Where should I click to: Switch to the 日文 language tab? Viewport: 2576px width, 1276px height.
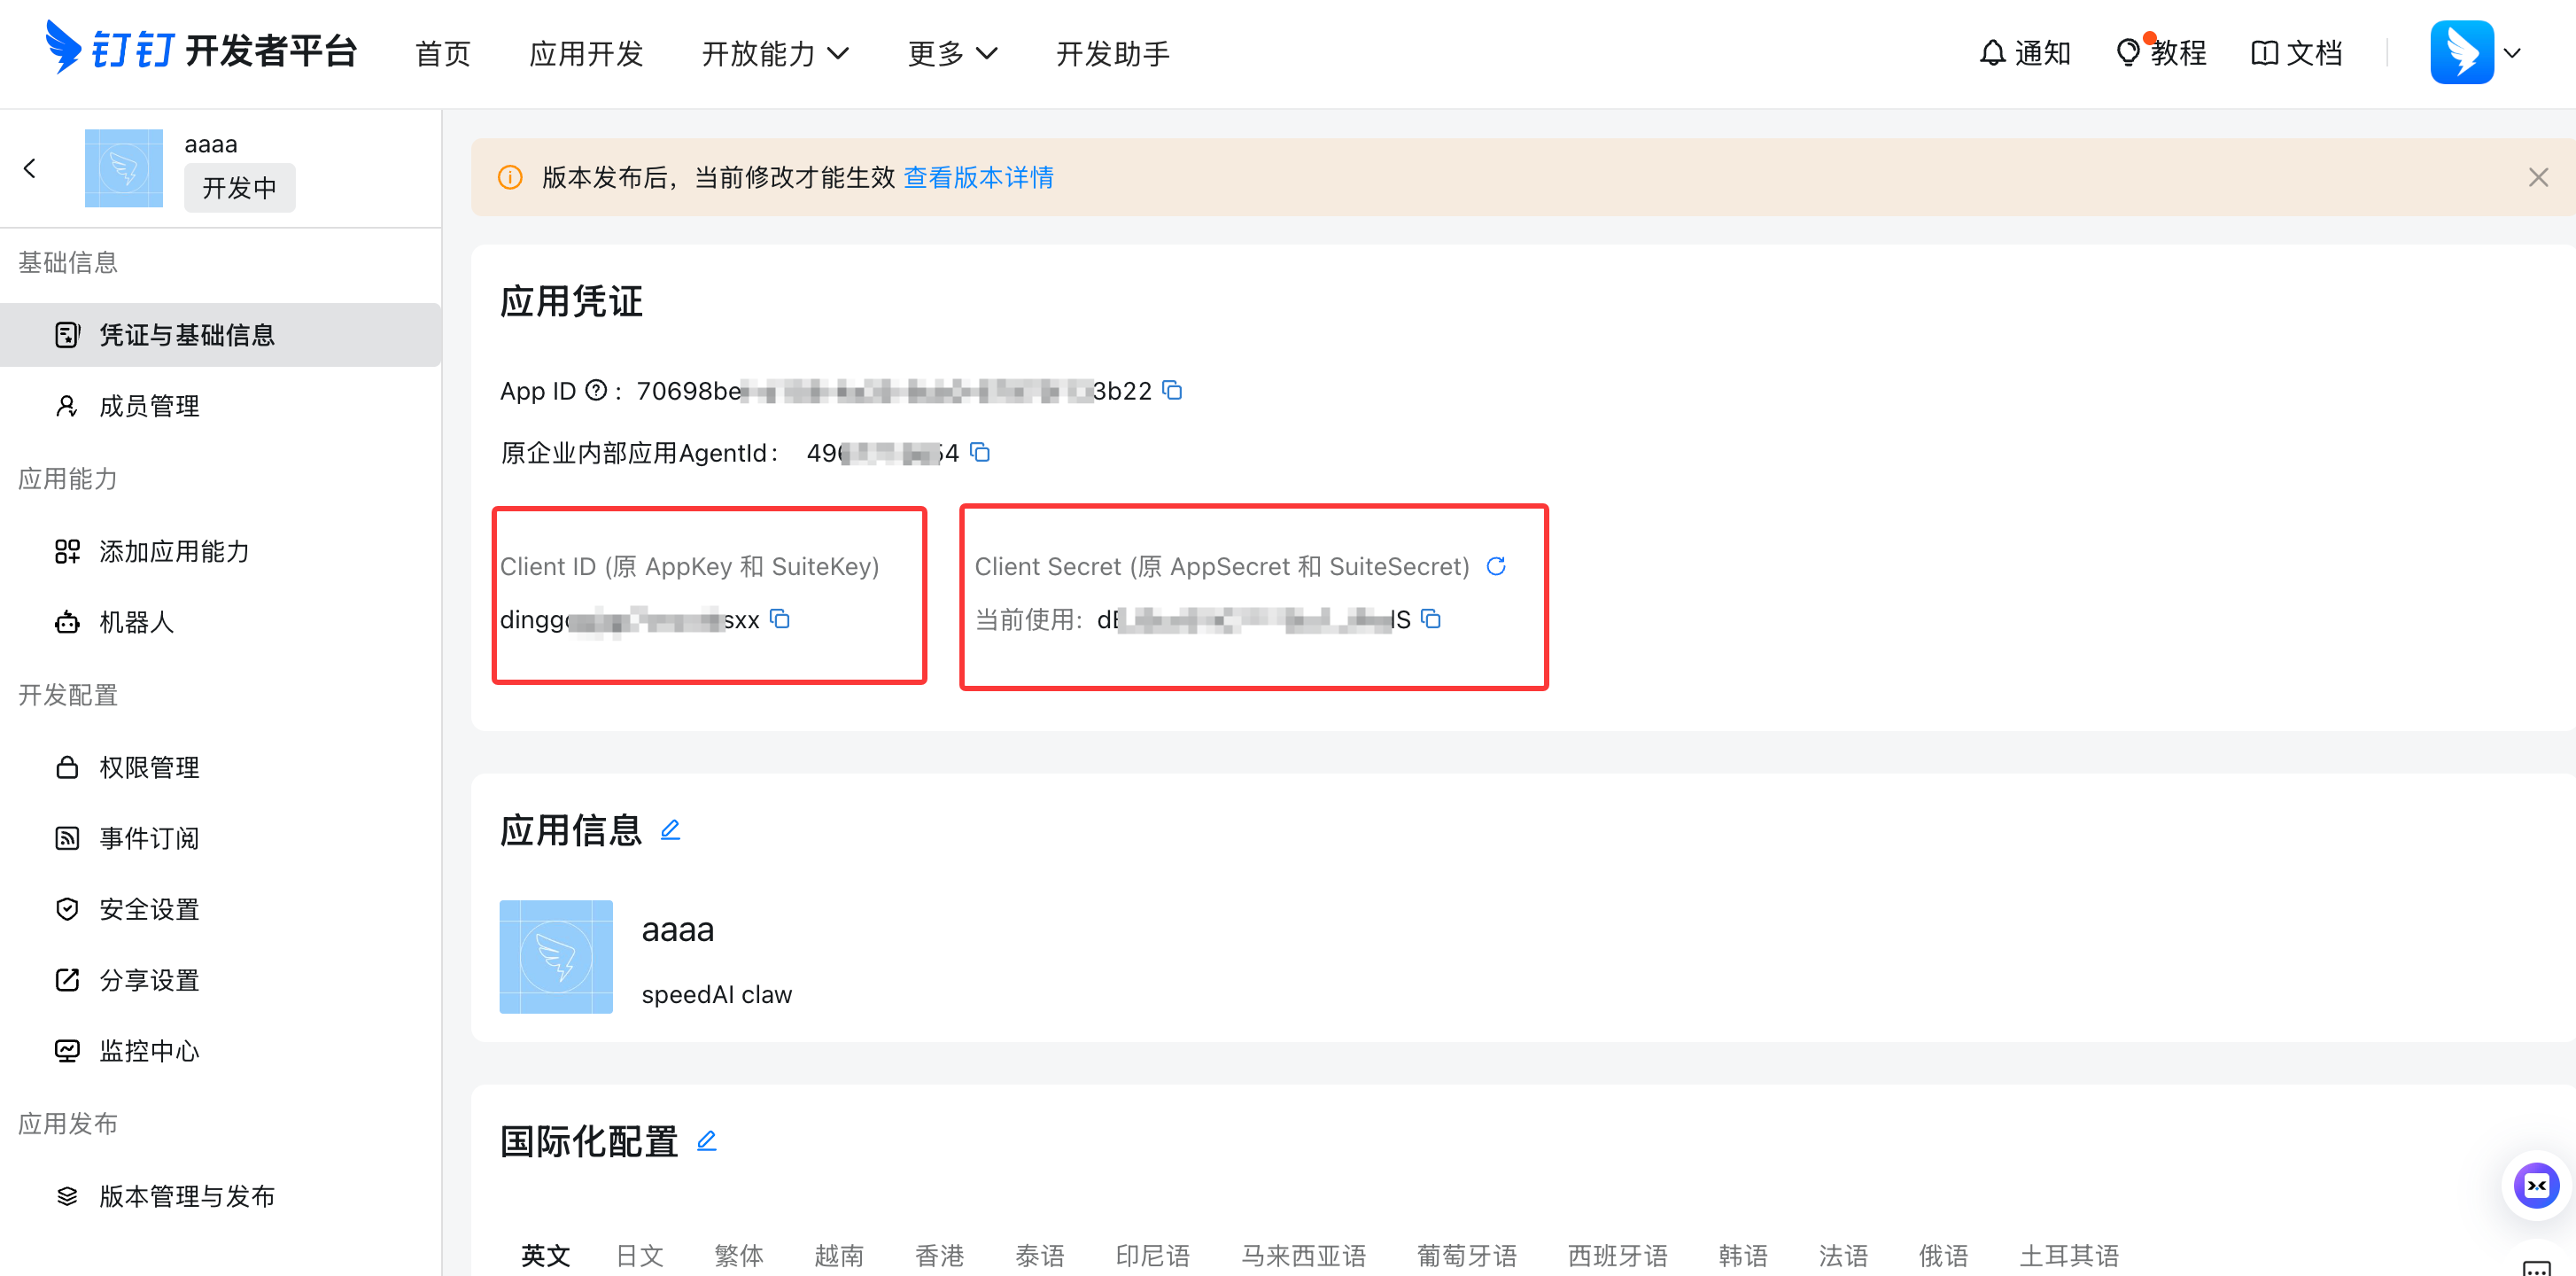coord(640,1255)
